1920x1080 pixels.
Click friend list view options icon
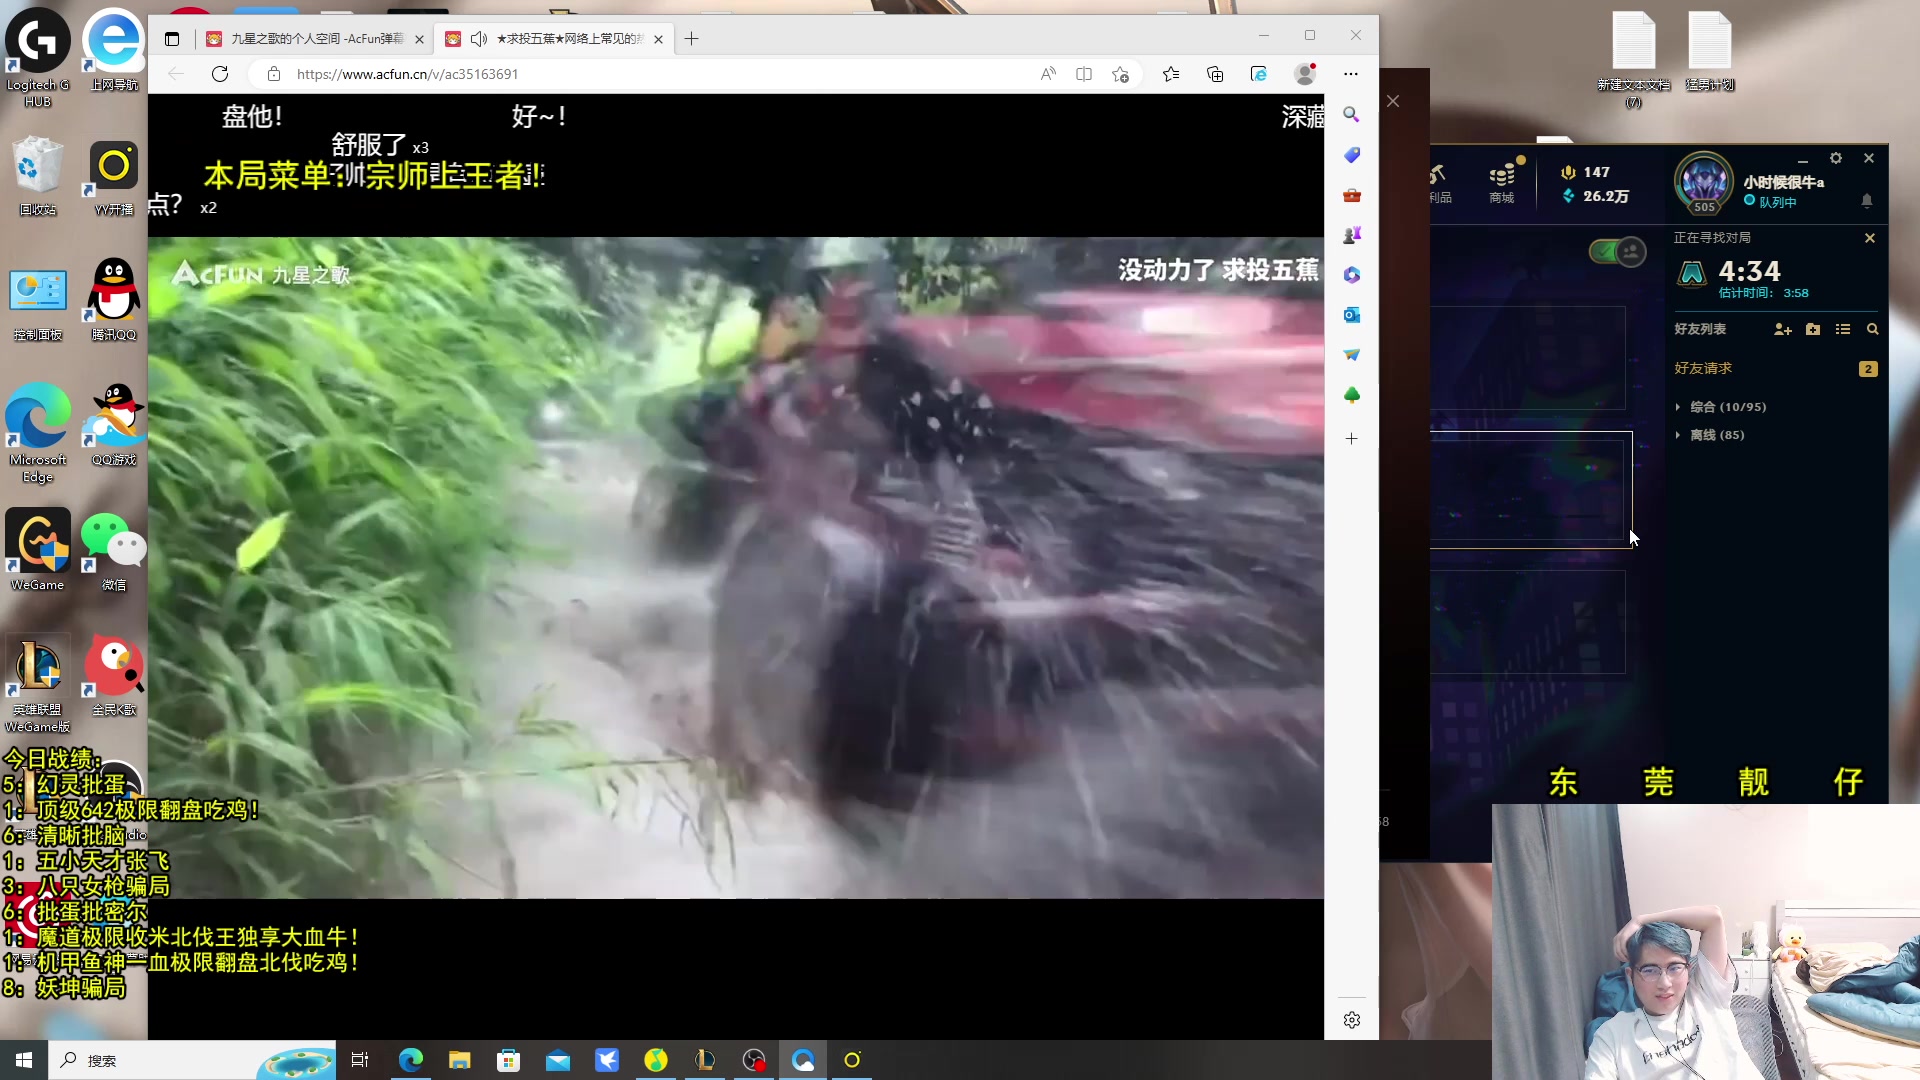click(1843, 329)
